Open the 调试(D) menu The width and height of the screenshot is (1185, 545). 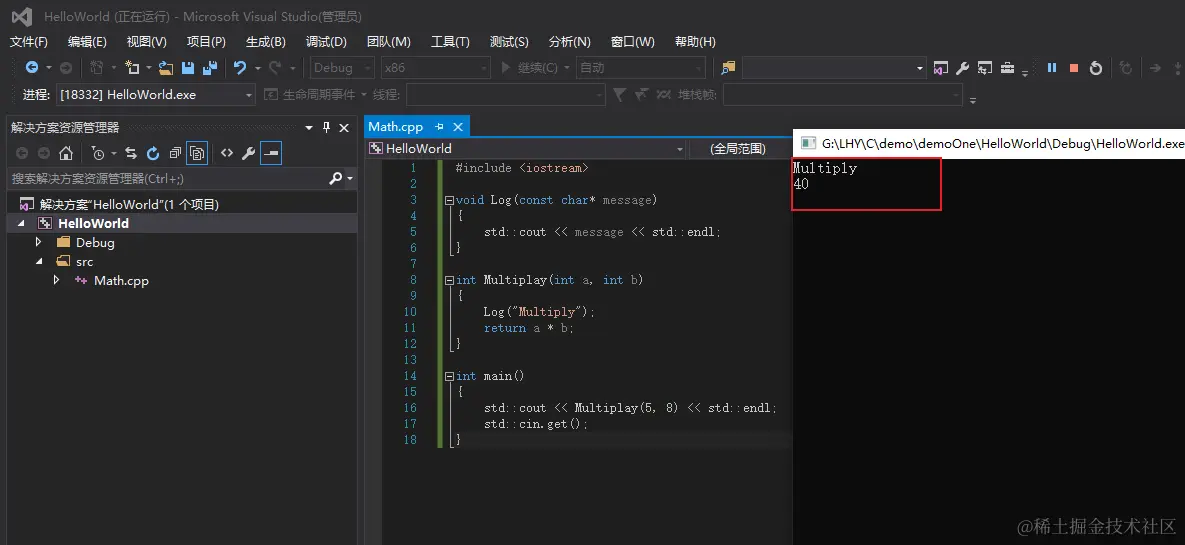pyautogui.click(x=326, y=42)
